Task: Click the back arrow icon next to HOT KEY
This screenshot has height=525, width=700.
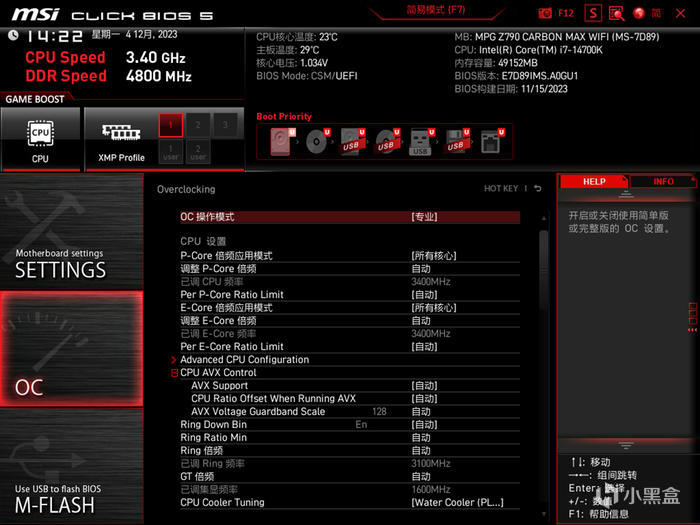Action: pyautogui.click(x=538, y=188)
